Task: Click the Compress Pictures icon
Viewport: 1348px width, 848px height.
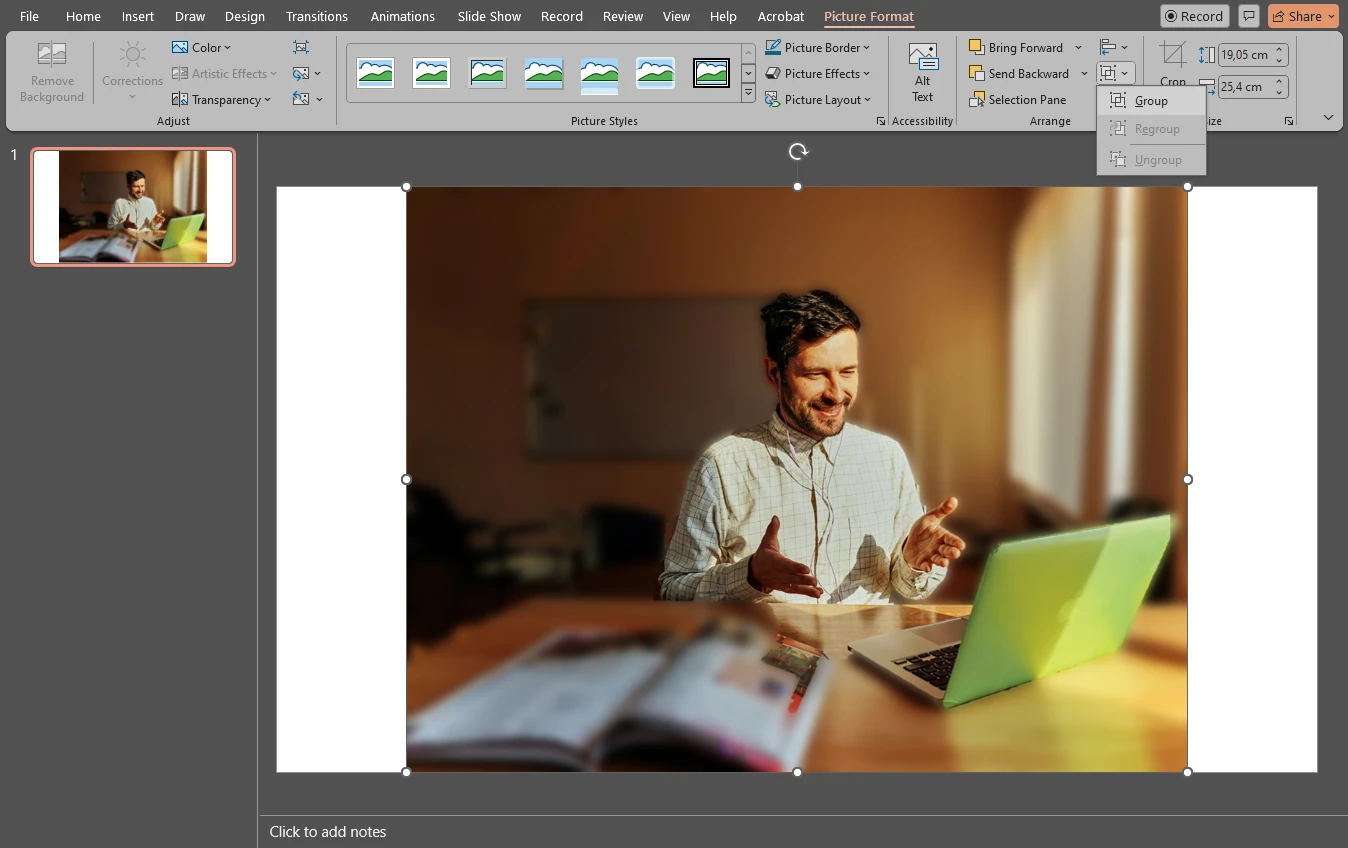Action: point(301,47)
